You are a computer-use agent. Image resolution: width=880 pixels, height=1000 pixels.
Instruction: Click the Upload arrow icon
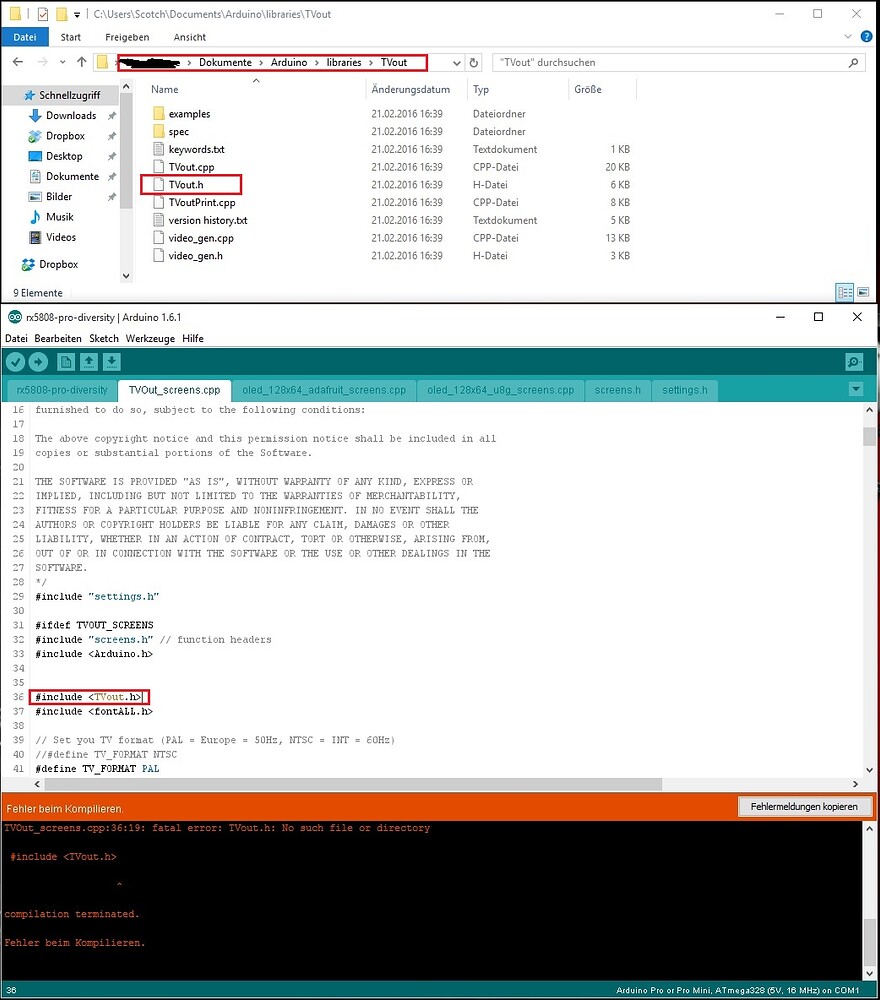tap(38, 361)
